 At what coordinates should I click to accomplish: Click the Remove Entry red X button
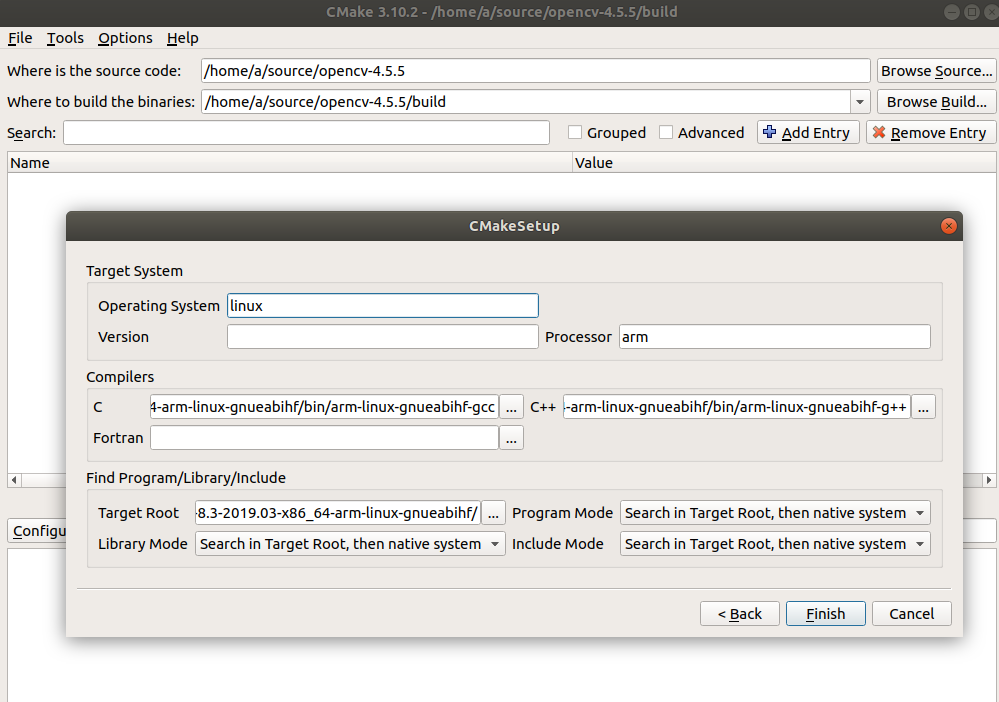pos(930,133)
